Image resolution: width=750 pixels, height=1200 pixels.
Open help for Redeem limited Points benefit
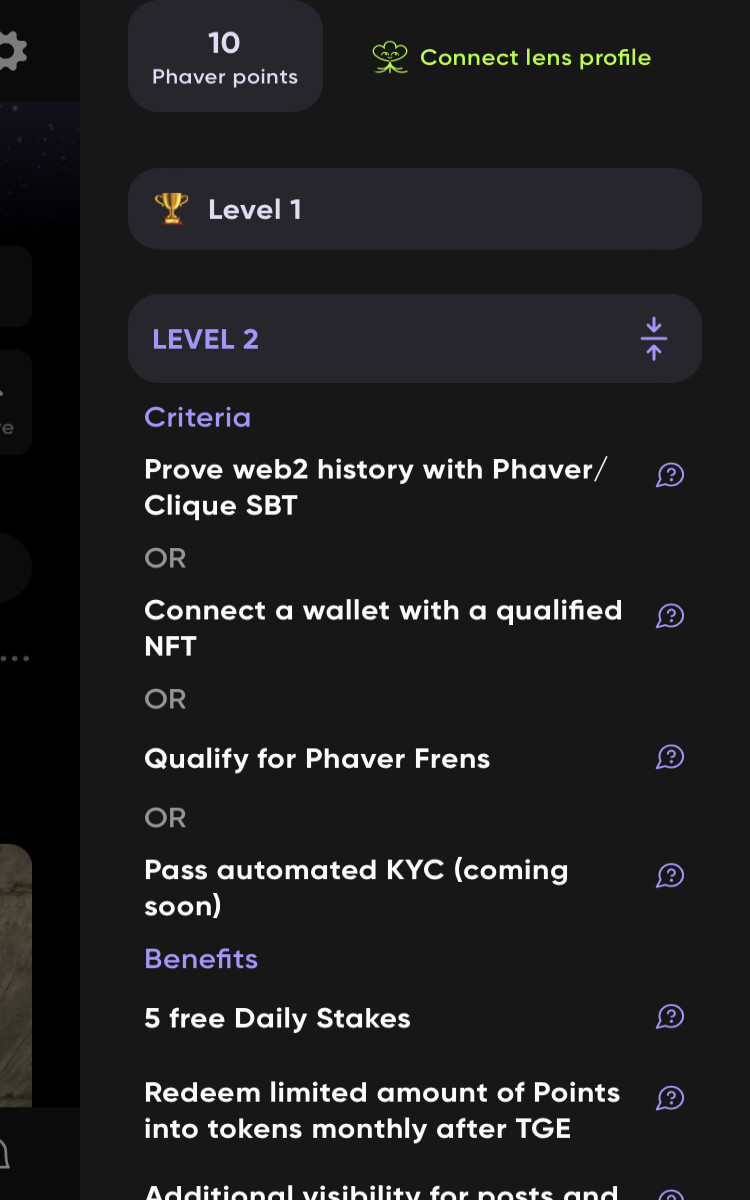[670, 1098]
